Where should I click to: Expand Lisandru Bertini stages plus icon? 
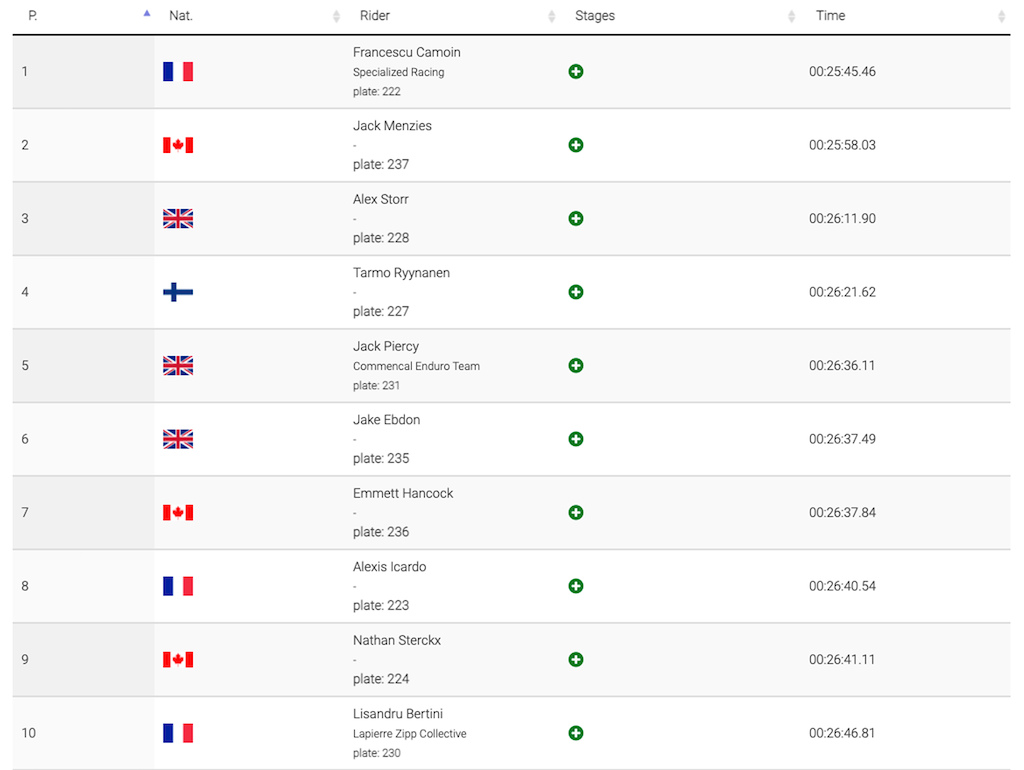tap(575, 733)
